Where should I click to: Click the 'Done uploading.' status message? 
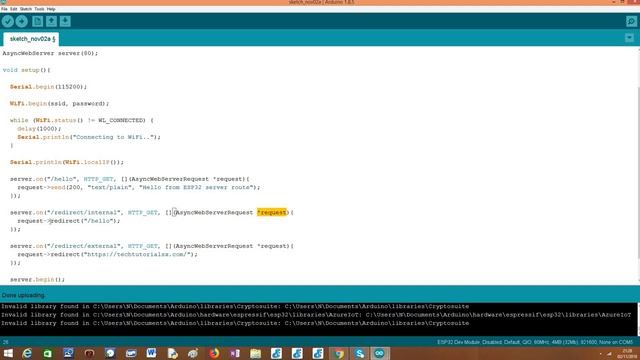23,295
